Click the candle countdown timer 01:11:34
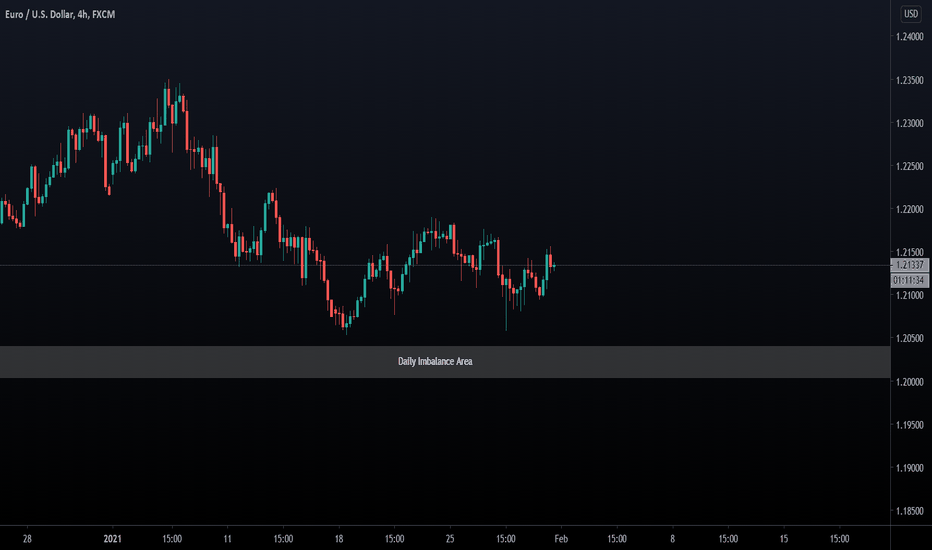 click(909, 280)
